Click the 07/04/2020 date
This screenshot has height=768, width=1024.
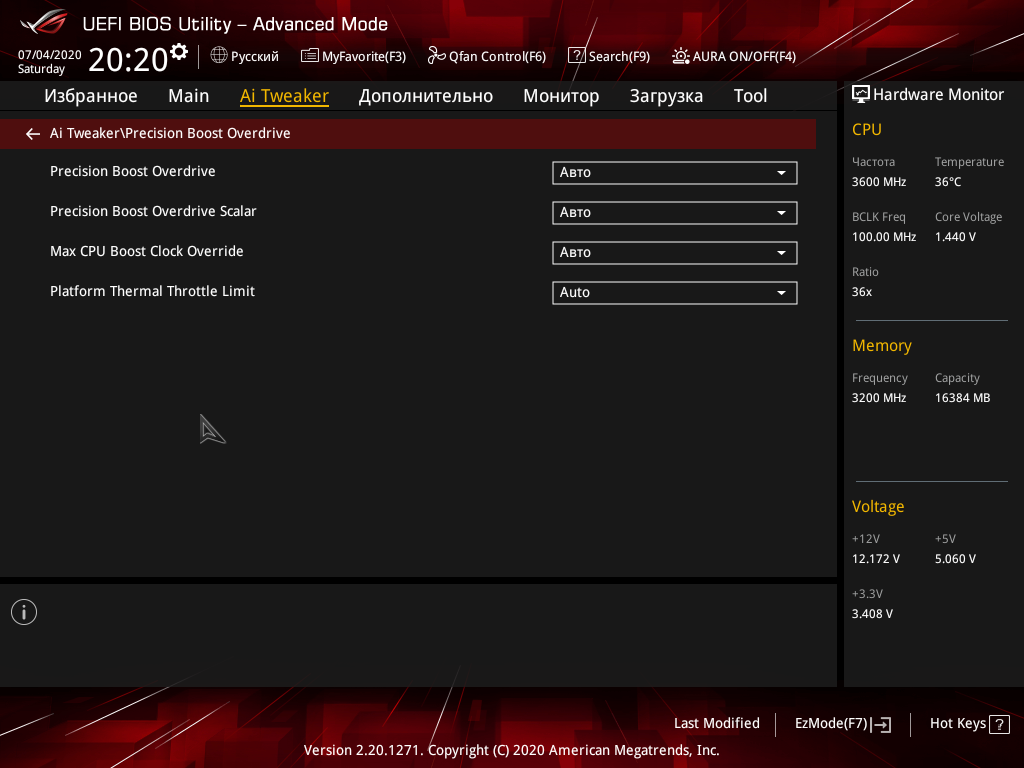point(49,55)
